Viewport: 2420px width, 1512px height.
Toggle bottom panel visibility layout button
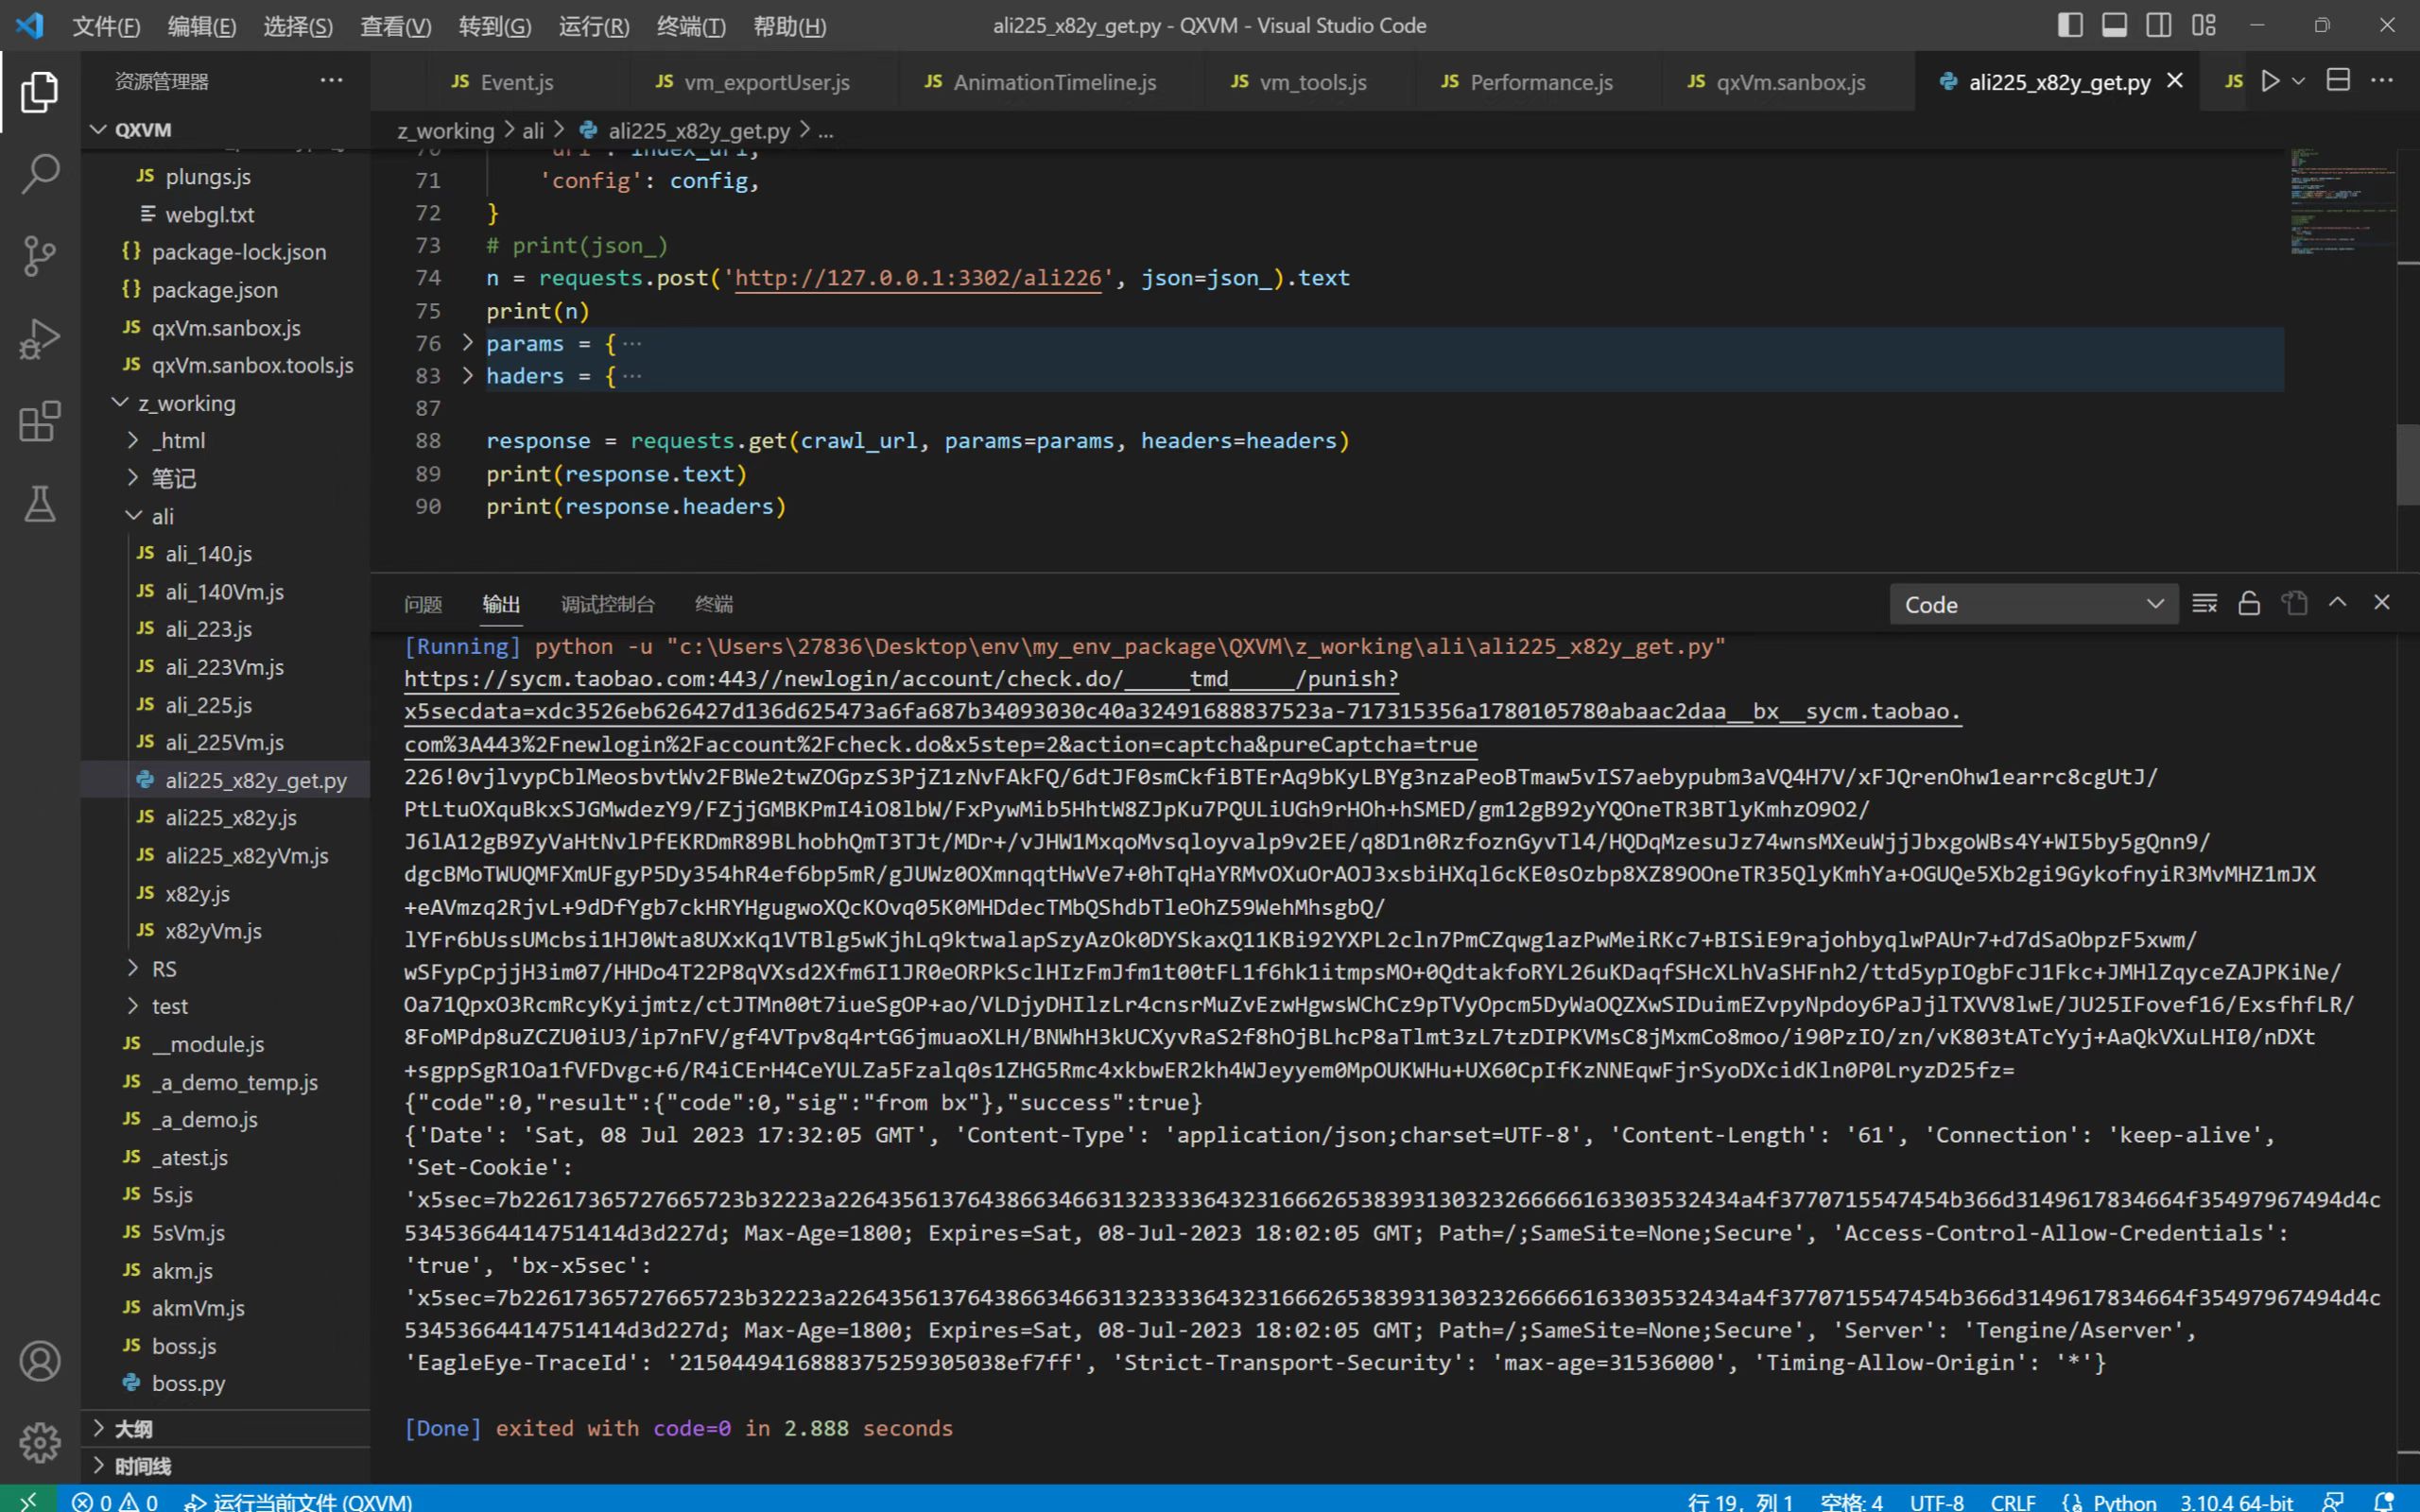pos(2114,26)
